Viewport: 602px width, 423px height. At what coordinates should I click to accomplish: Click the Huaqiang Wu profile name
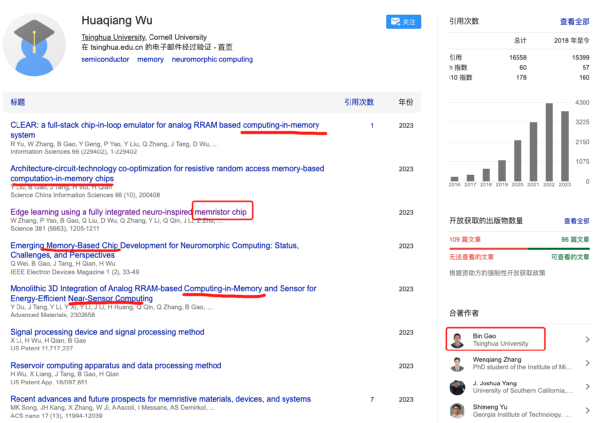(117, 20)
